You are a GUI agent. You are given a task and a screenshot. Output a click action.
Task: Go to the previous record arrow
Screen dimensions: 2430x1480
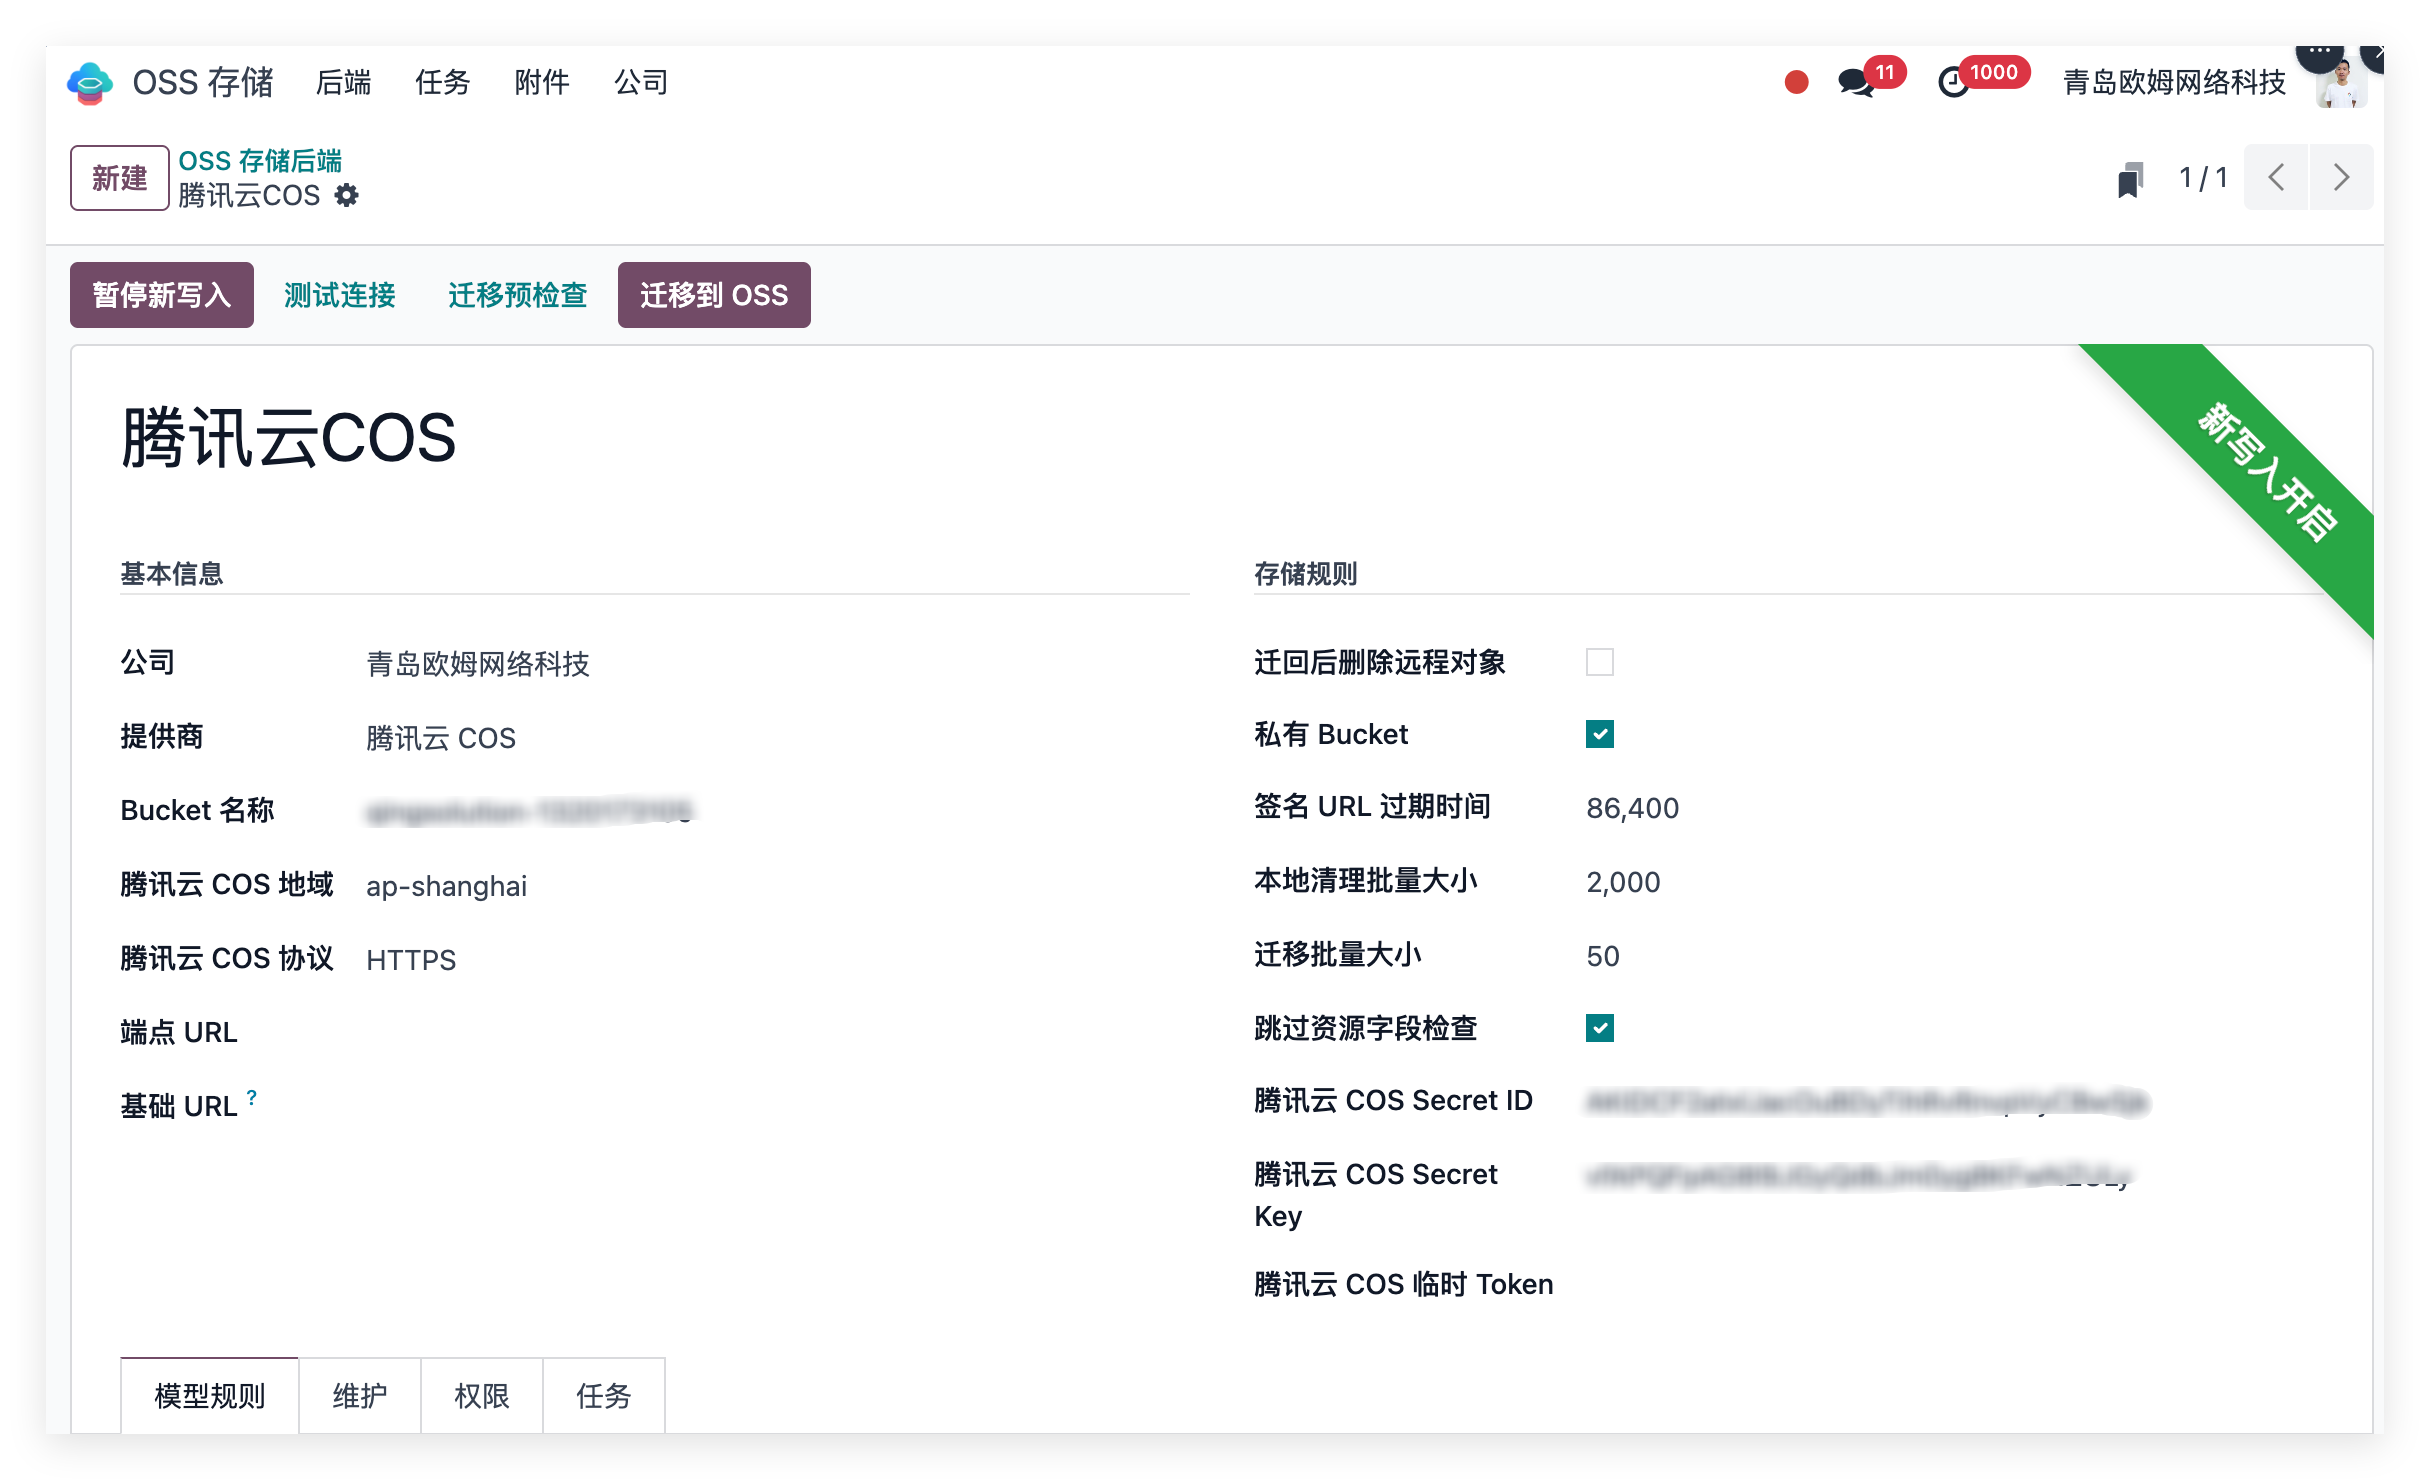pos(2276,178)
